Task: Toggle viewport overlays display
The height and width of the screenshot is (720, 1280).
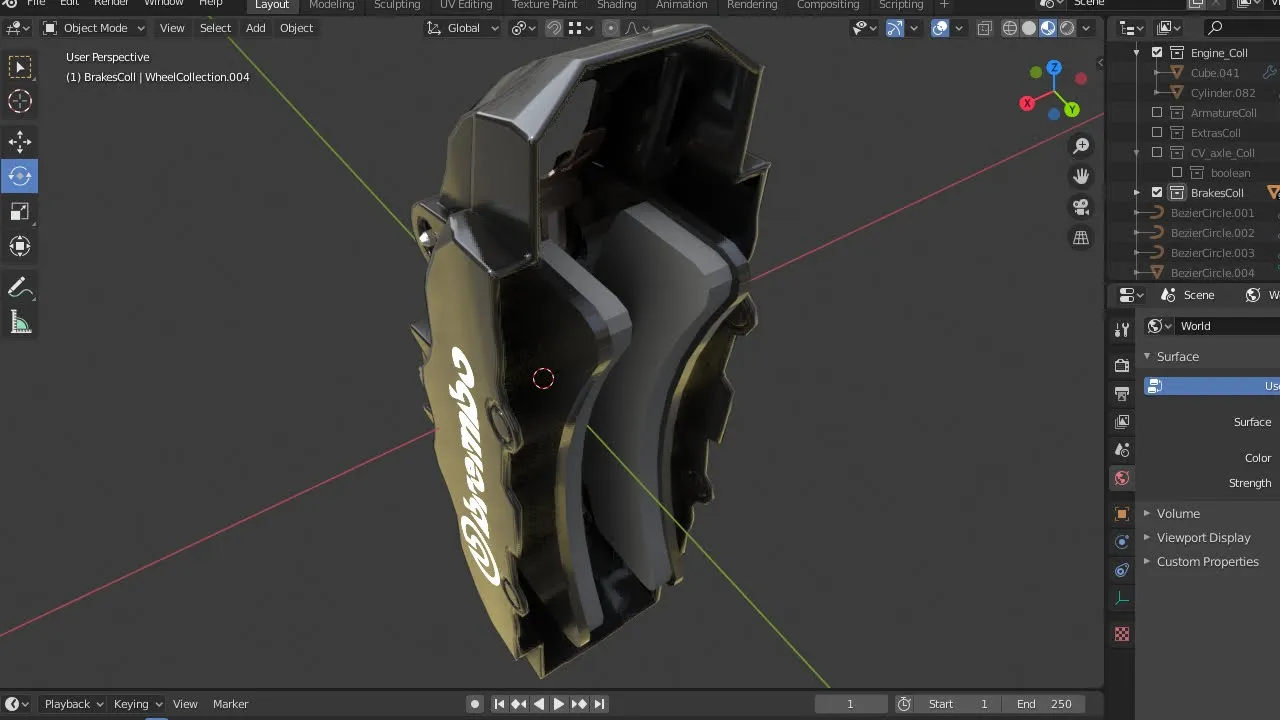Action: coord(940,28)
